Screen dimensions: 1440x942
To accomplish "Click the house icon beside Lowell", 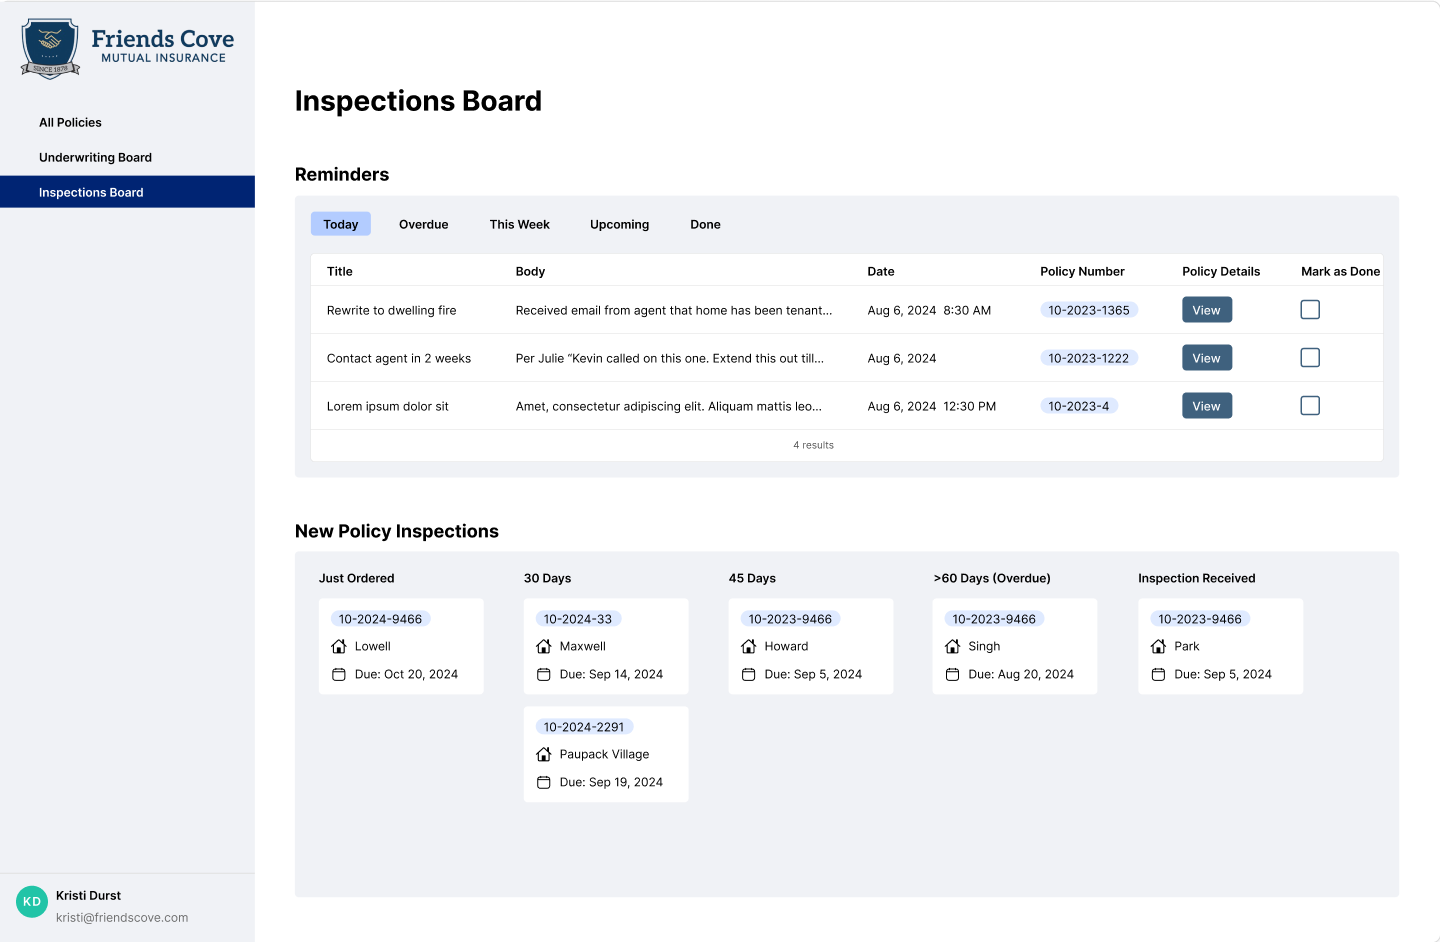I will click(x=339, y=647).
